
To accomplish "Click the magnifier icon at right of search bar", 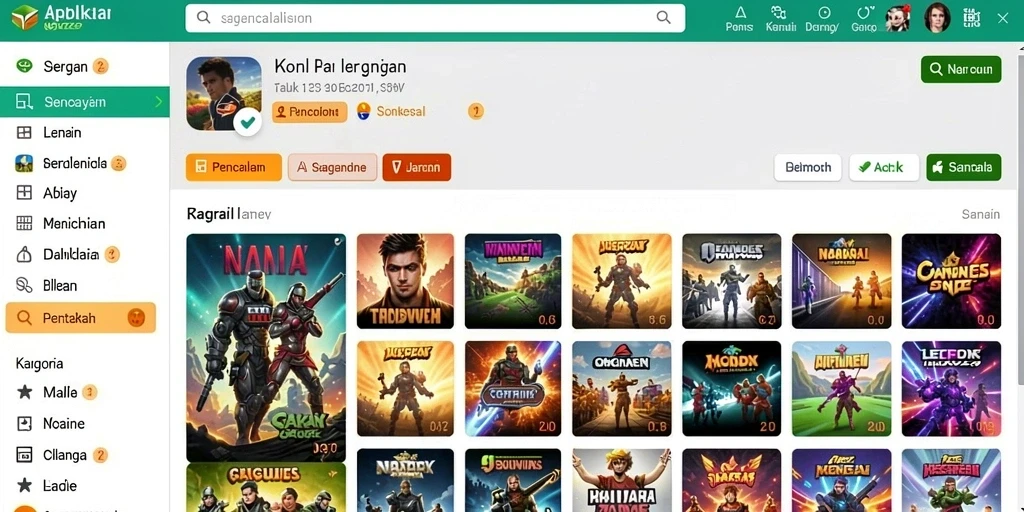I will (x=664, y=18).
